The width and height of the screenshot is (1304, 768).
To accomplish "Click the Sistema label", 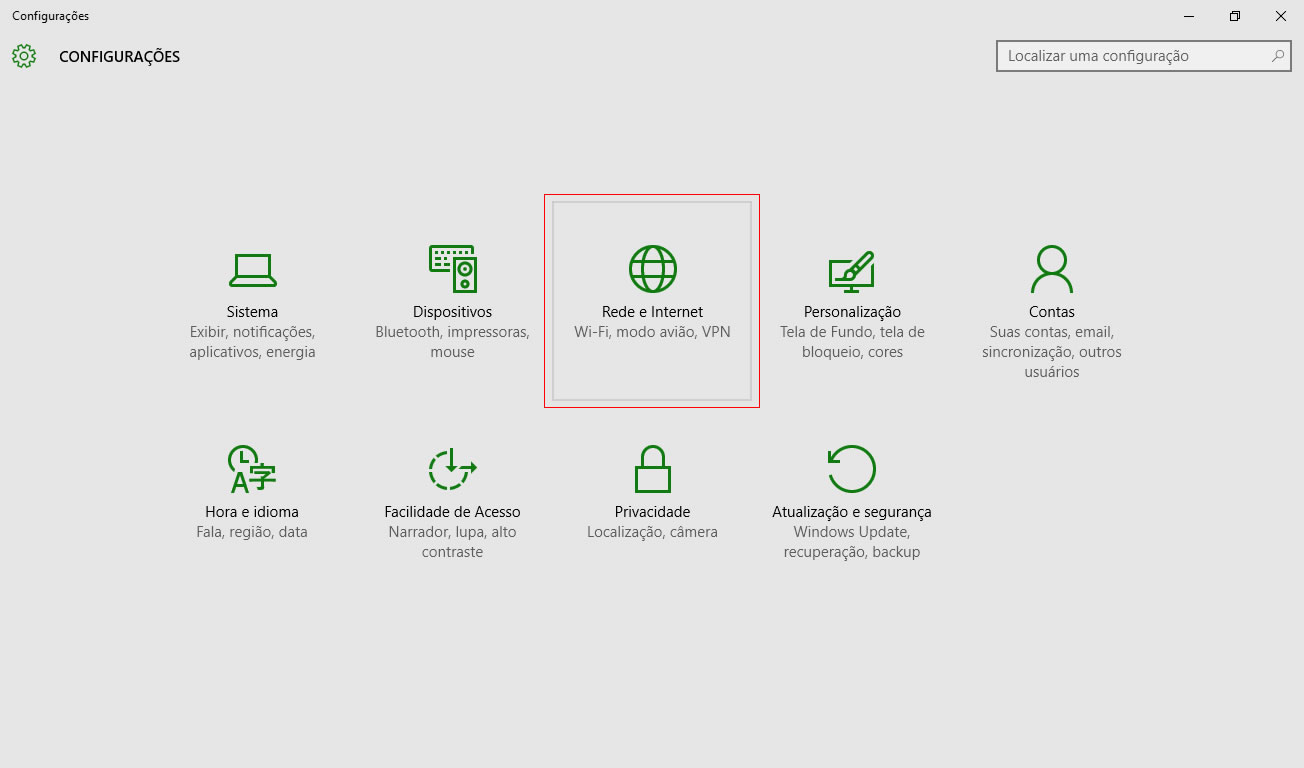I will 252,312.
